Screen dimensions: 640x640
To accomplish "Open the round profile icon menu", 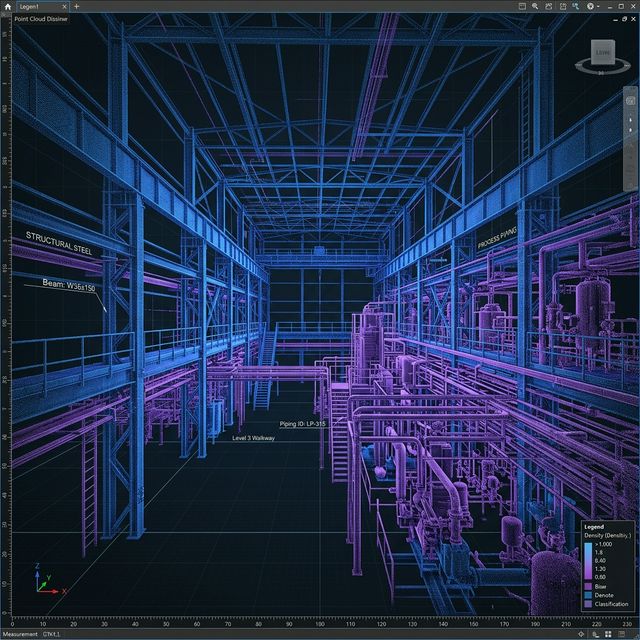I will click(x=590, y=6).
